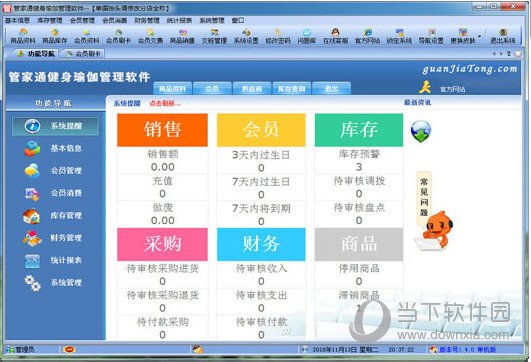Screen dimensions: 531x362
Task: Open the 官方网站 link in the header
Action: pyautogui.click(x=452, y=89)
